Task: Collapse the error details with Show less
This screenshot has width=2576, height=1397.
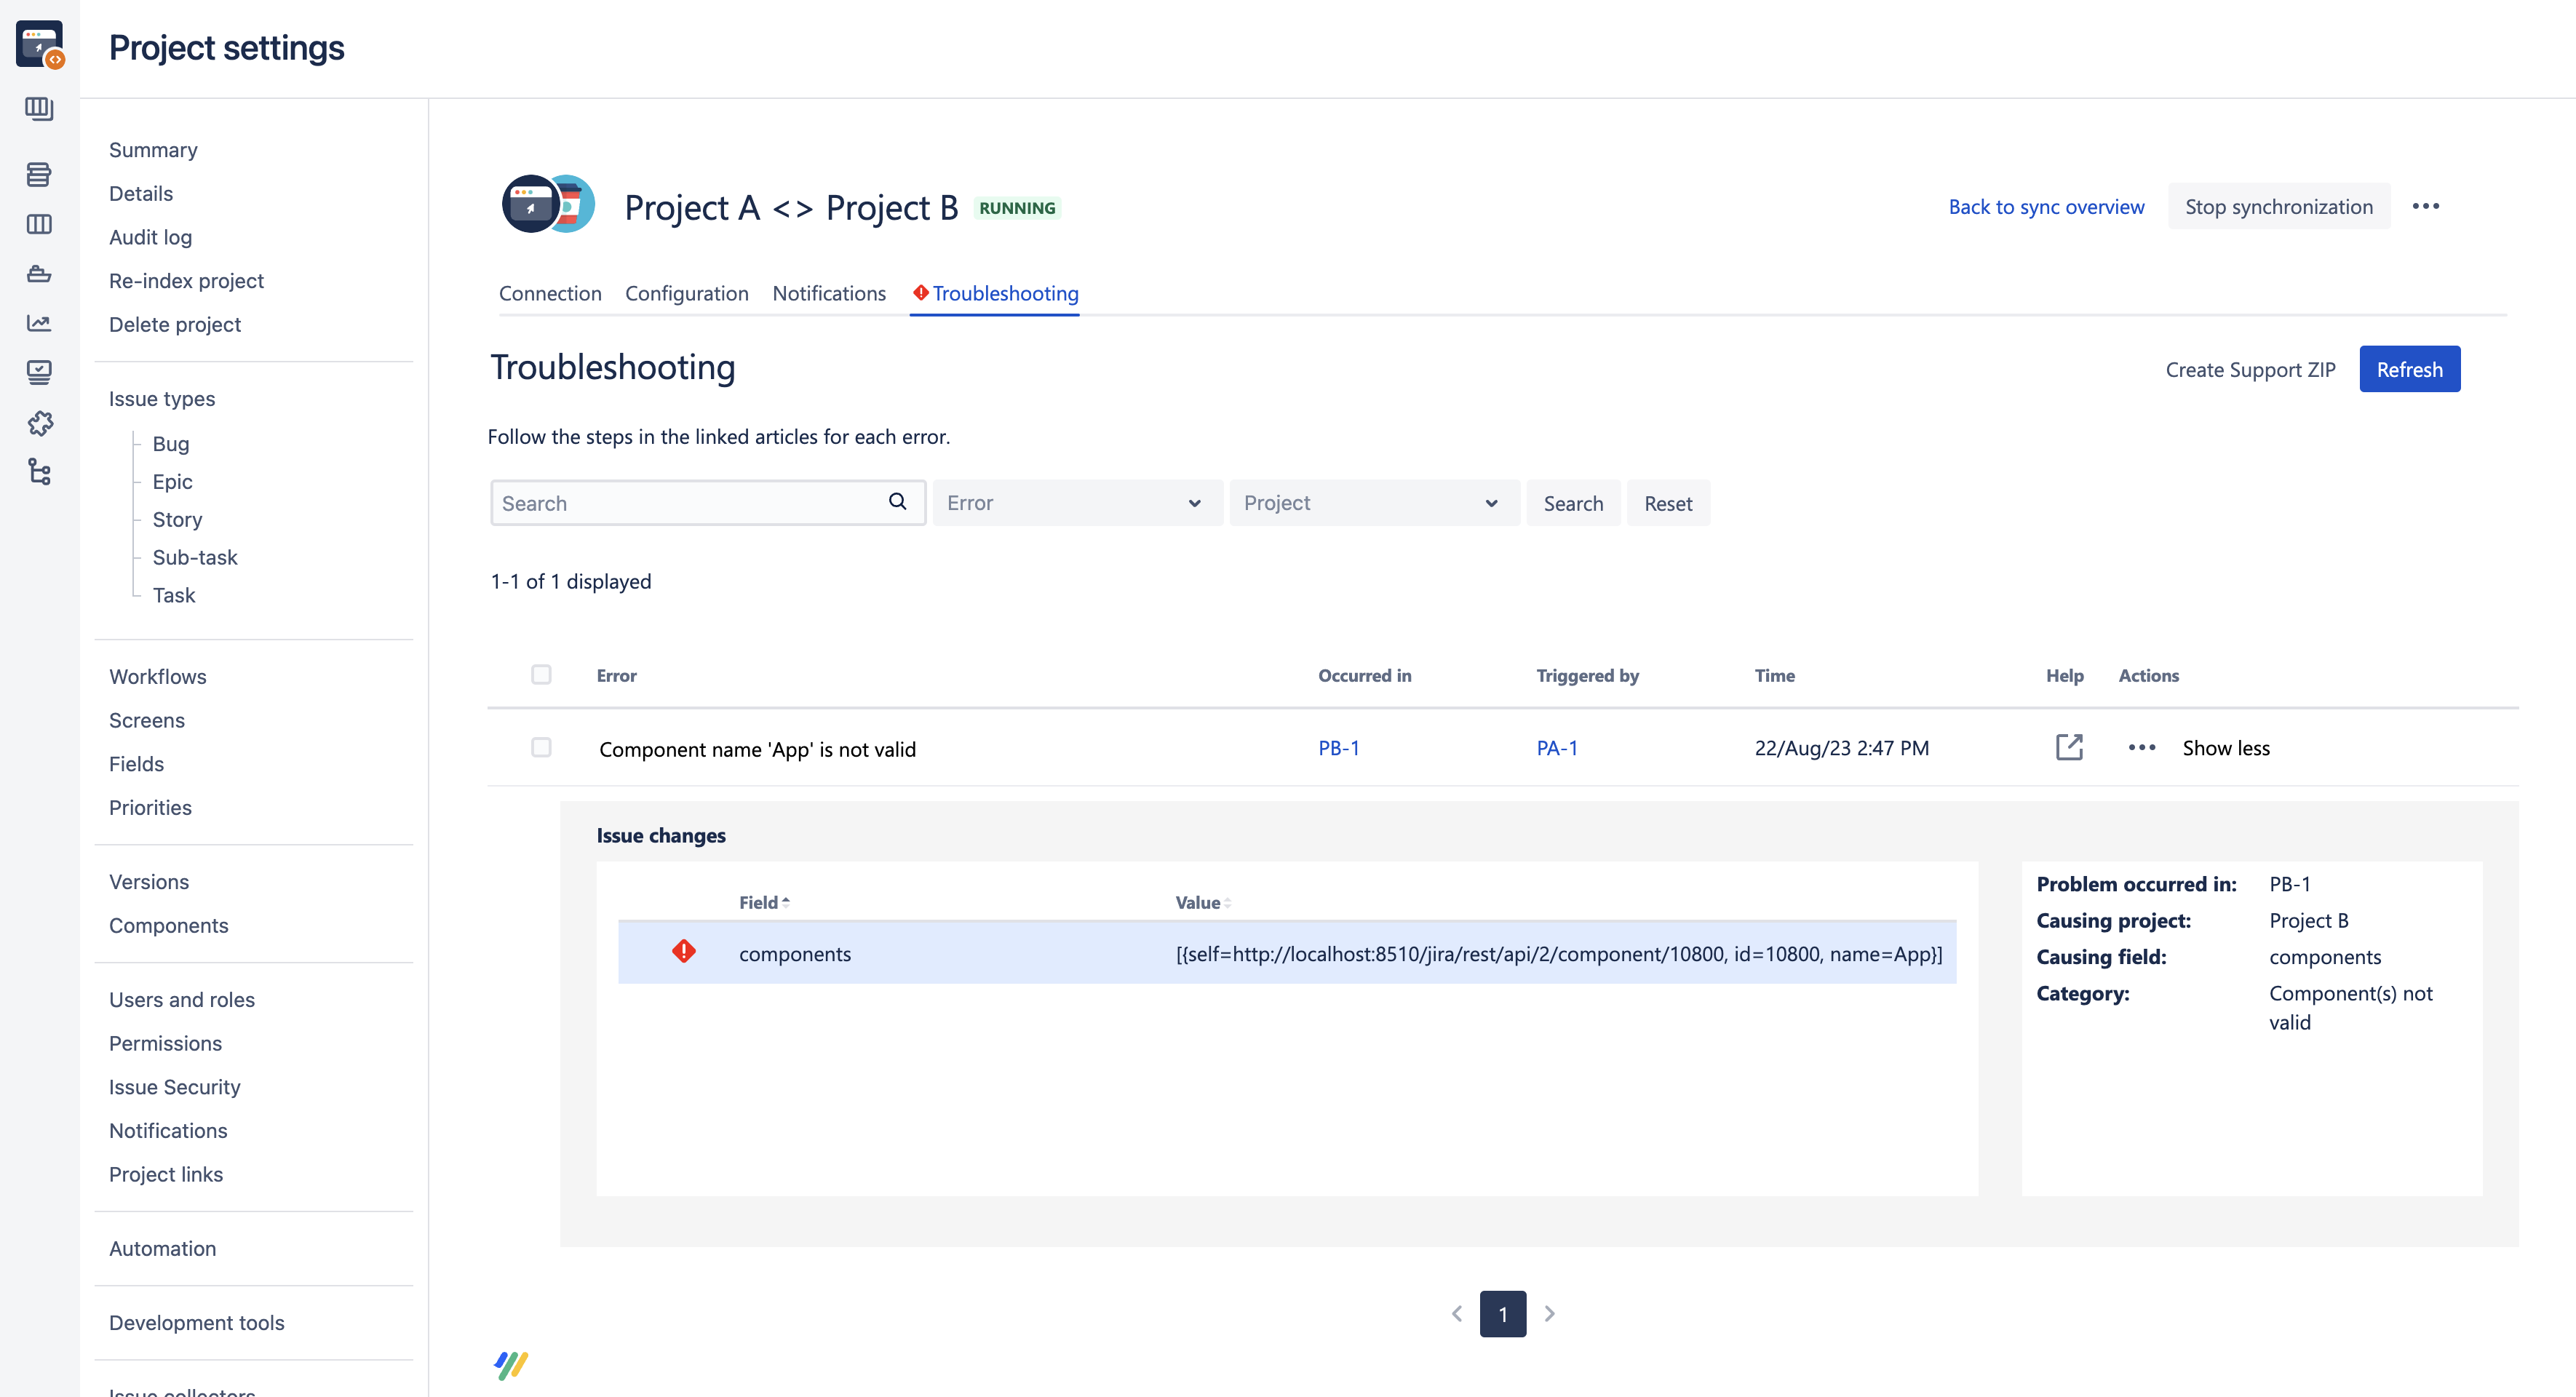Action: 2225,748
